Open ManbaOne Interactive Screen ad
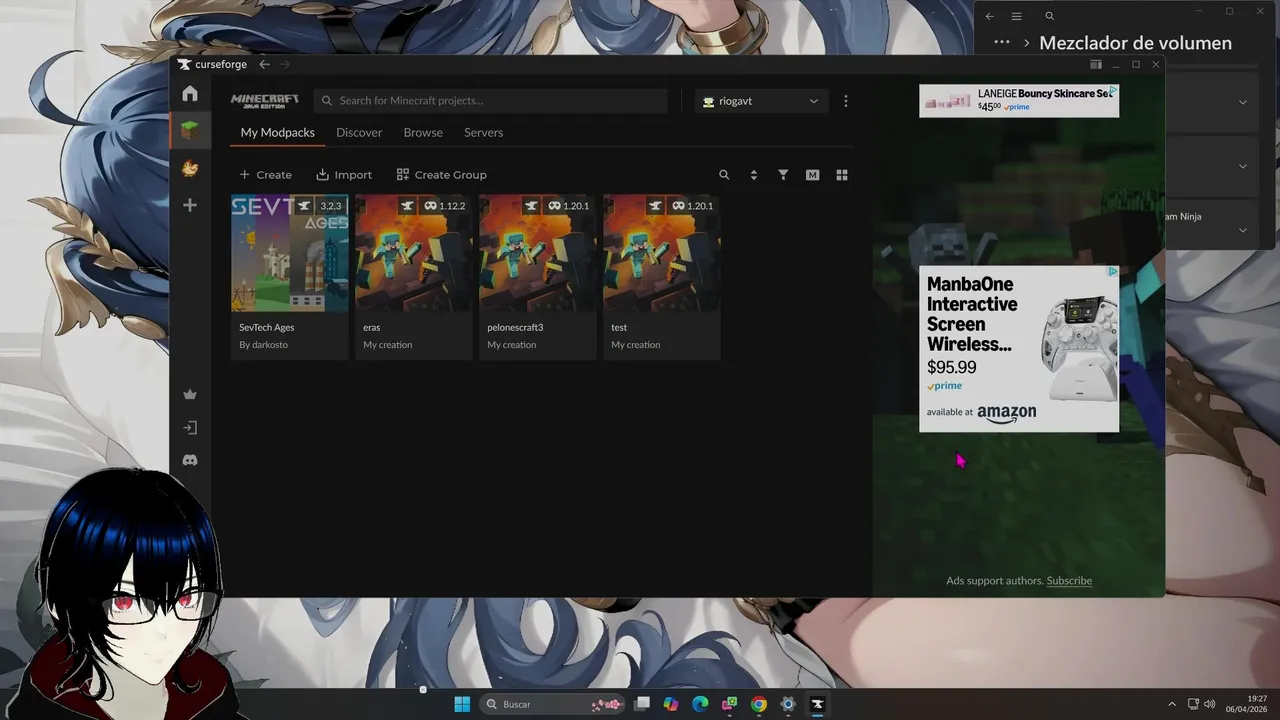The width and height of the screenshot is (1280, 720). click(1019, 348)
